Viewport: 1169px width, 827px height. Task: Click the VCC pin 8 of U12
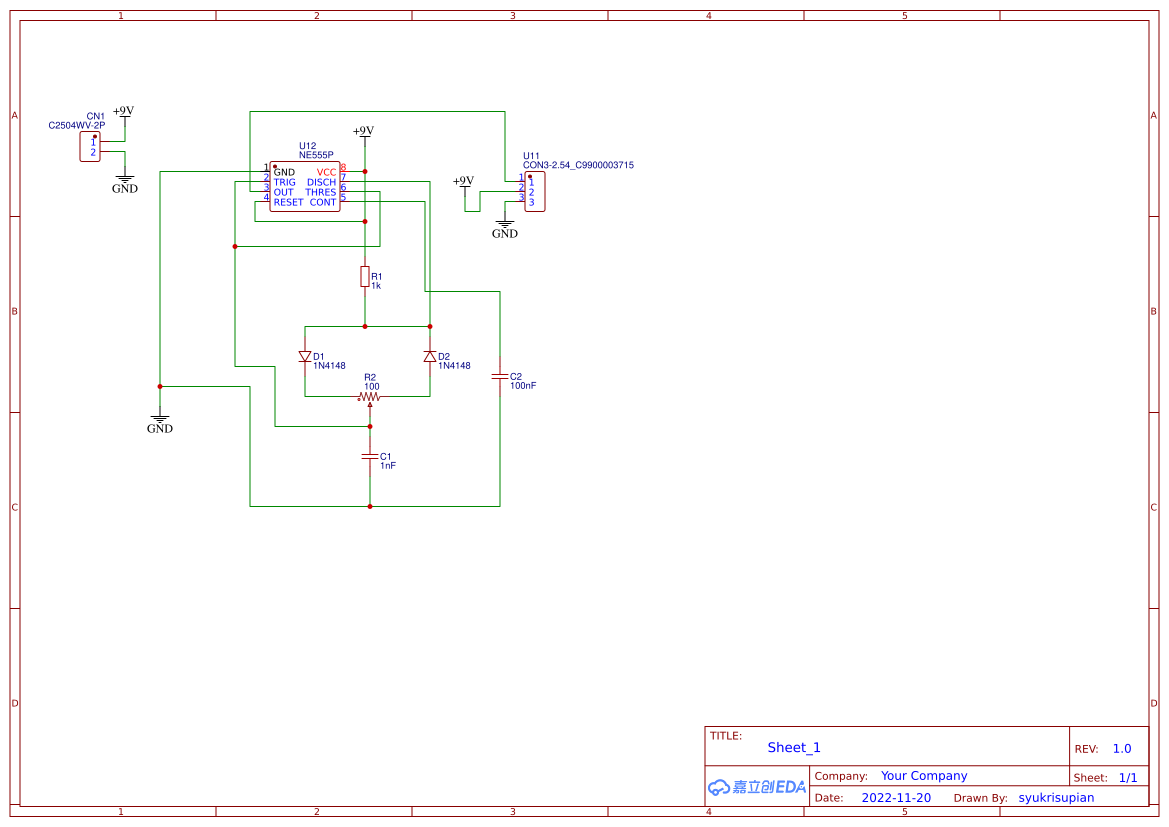click(x=346, y=172)
